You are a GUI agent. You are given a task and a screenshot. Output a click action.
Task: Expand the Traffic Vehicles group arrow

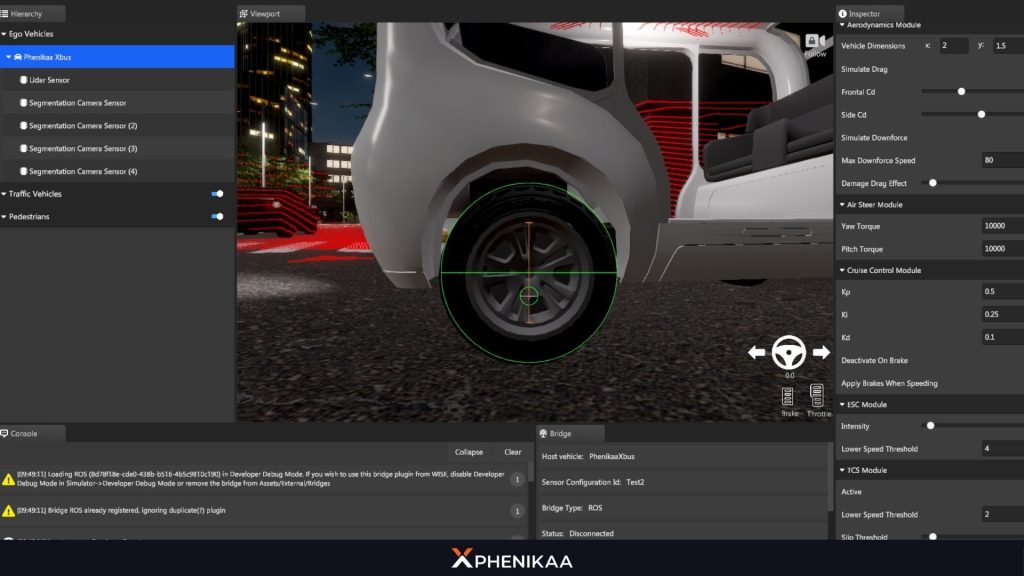click(x=4, y=194)
